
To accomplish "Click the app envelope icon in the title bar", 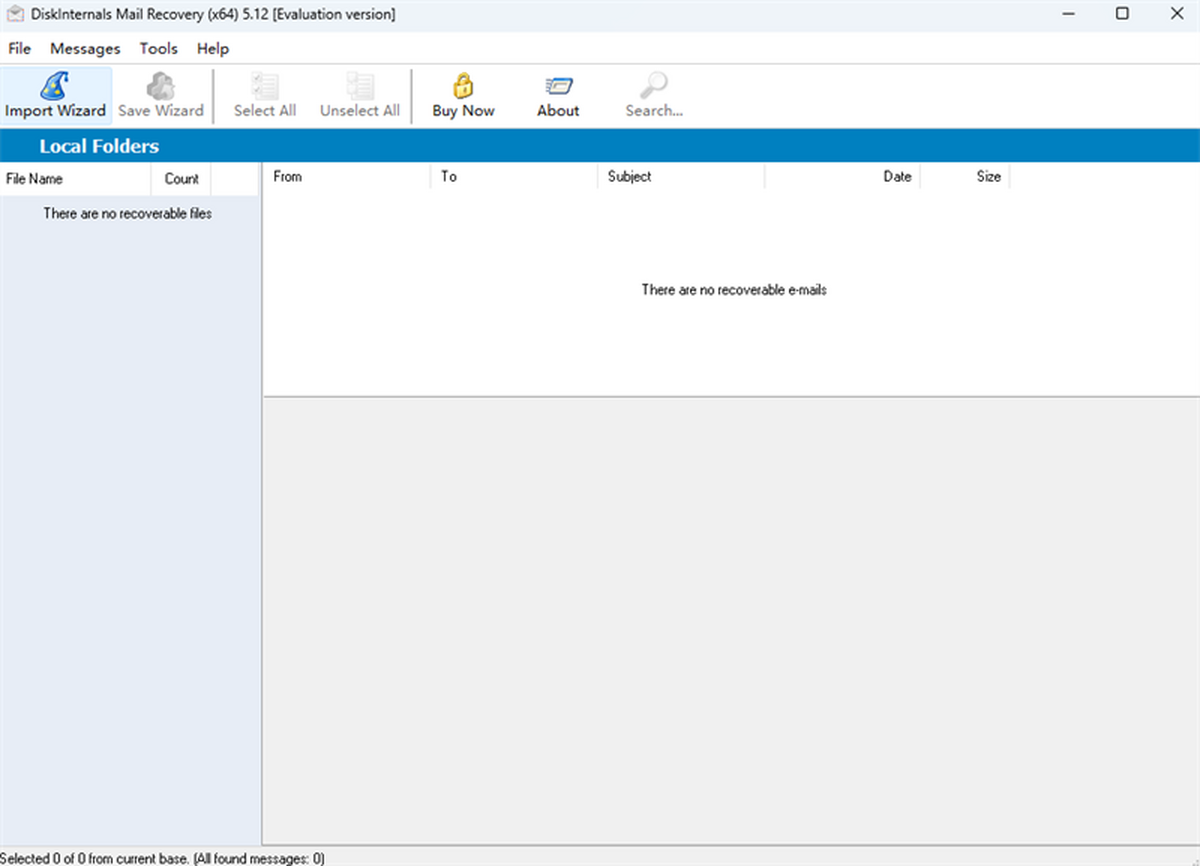I will [14, 14].
